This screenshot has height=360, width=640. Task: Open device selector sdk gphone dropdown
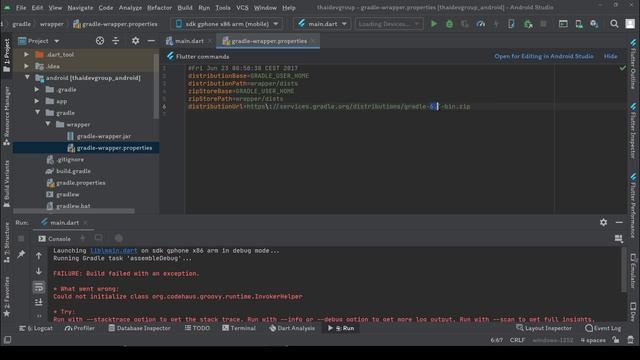pos(227,24)
